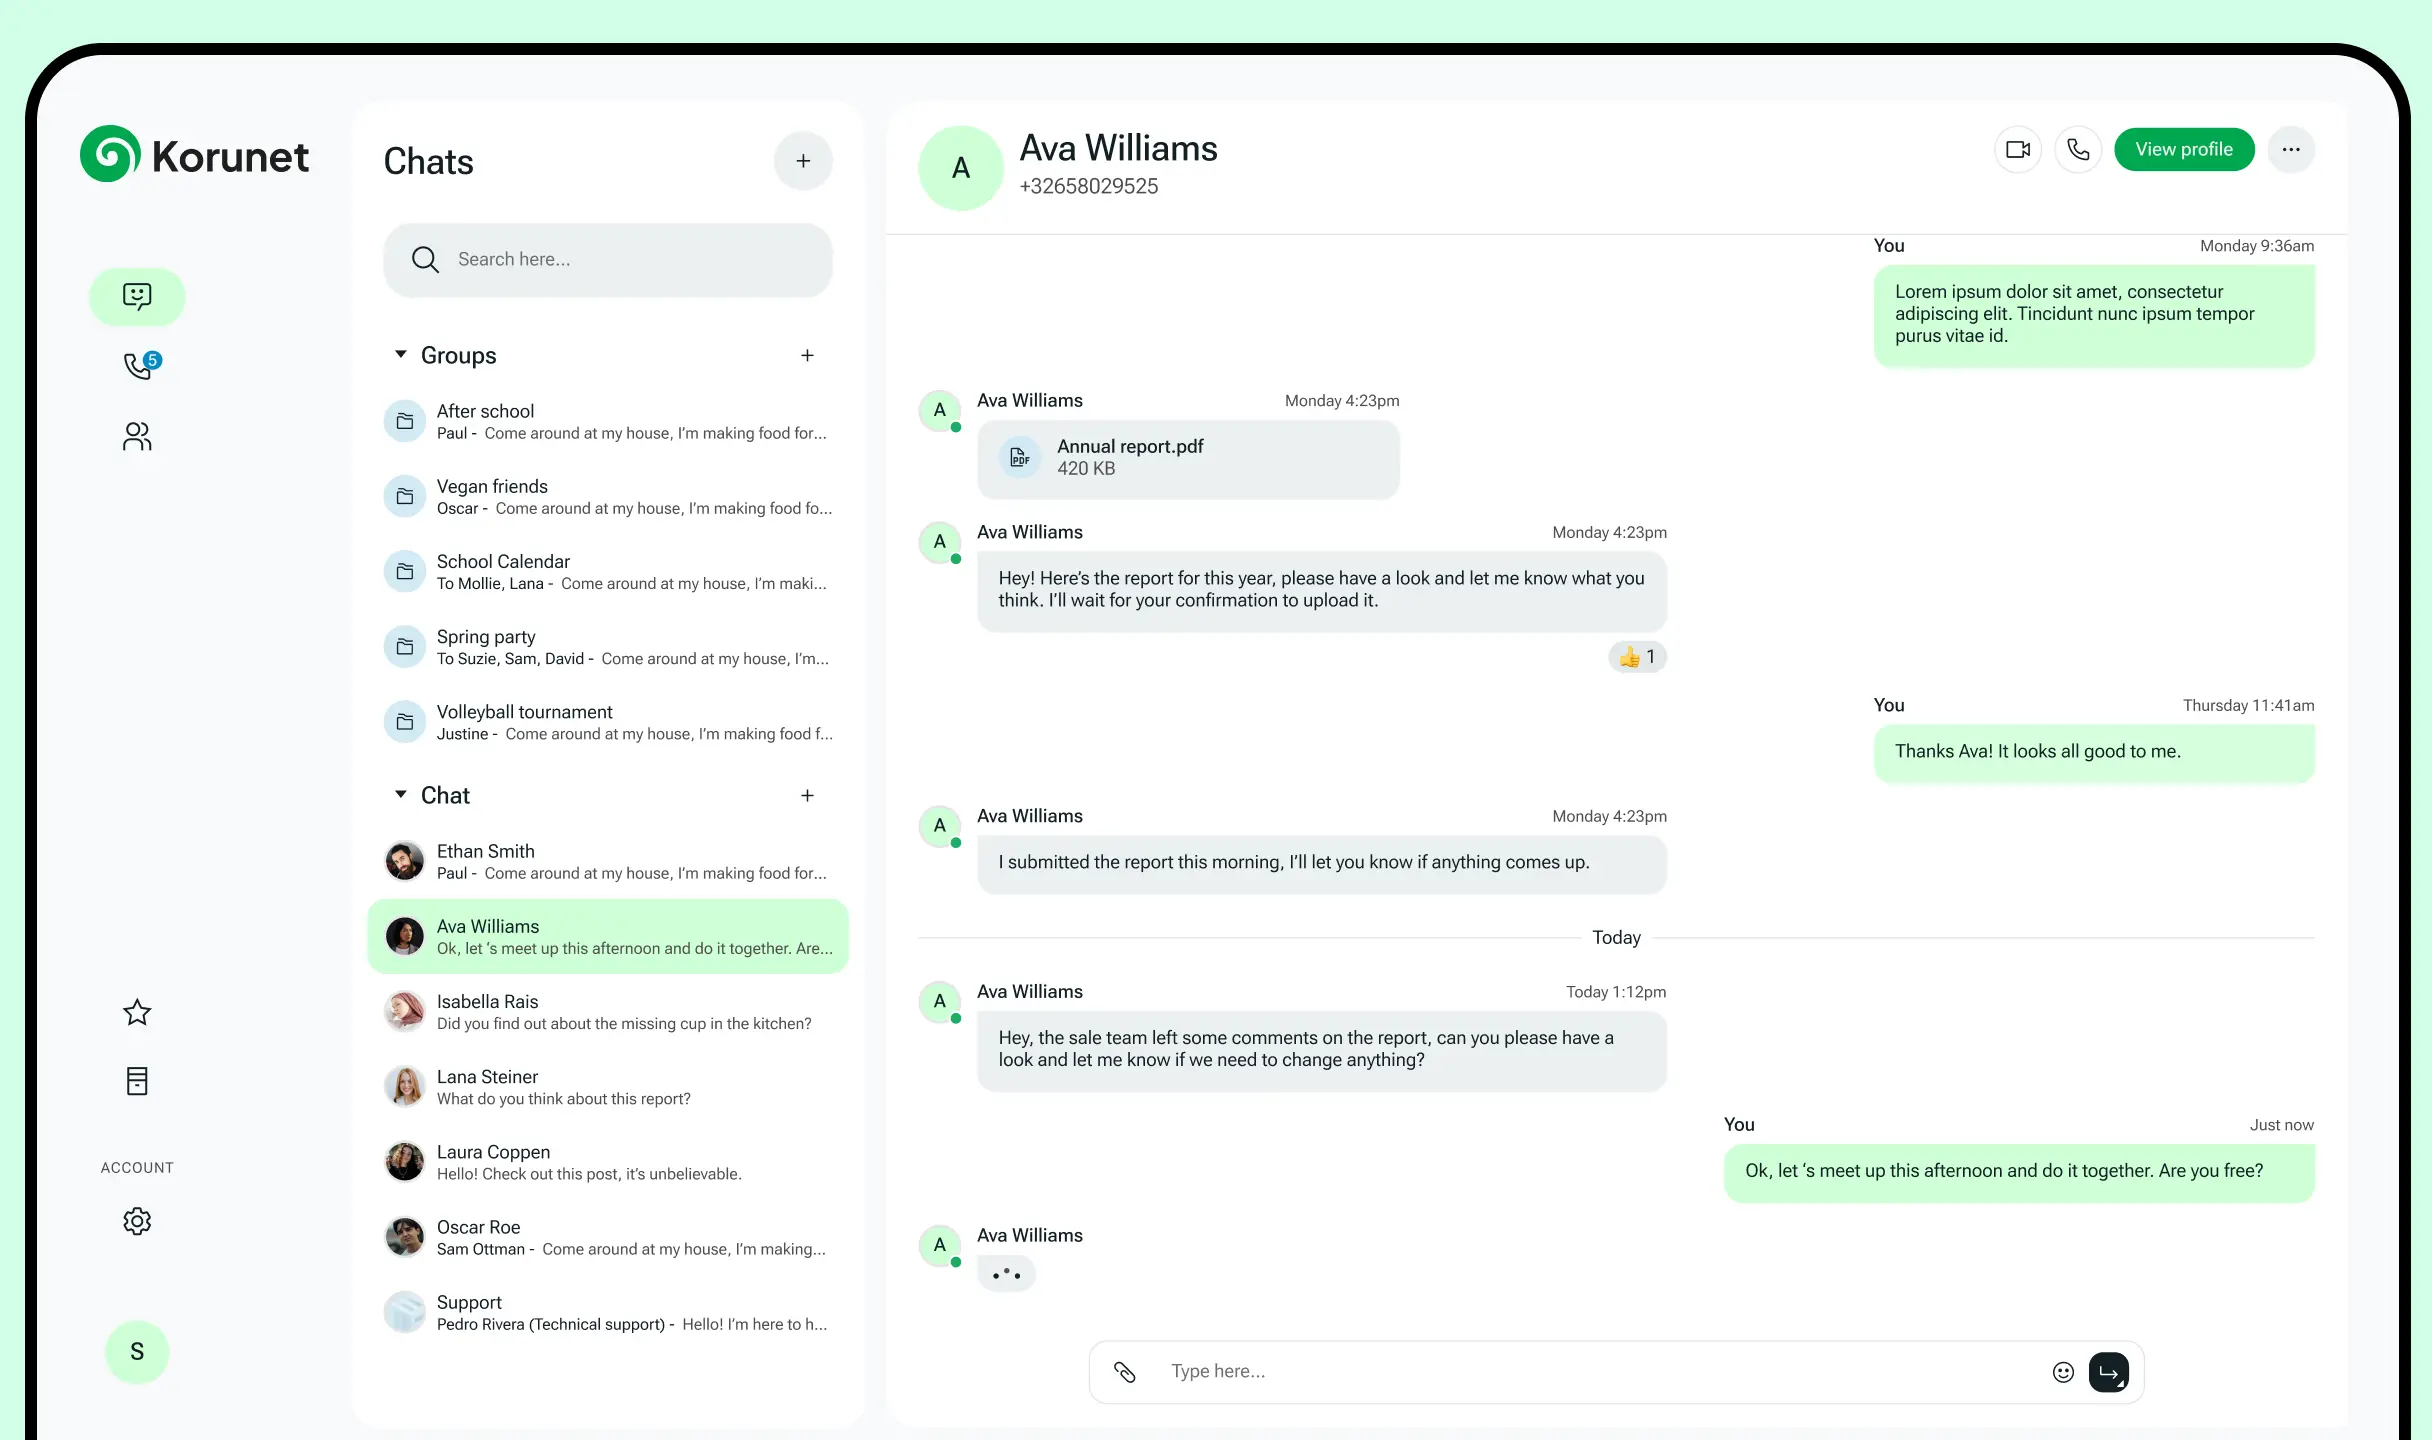
Task: Open the Calls icon with notification badge
Action: click(136, 366)
